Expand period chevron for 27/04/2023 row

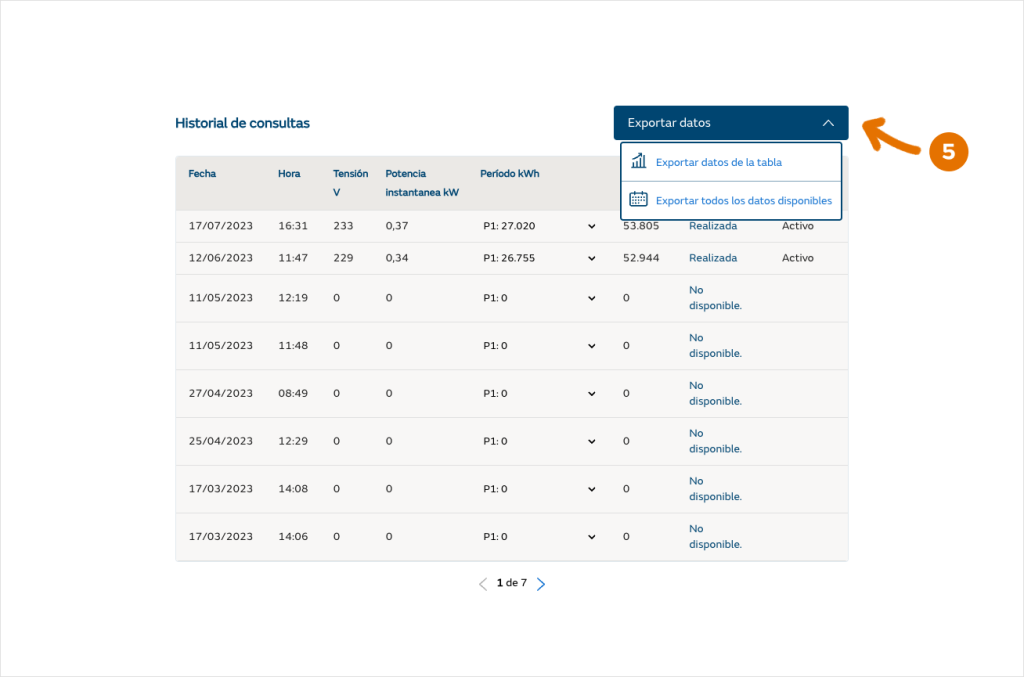pos(591,393)
